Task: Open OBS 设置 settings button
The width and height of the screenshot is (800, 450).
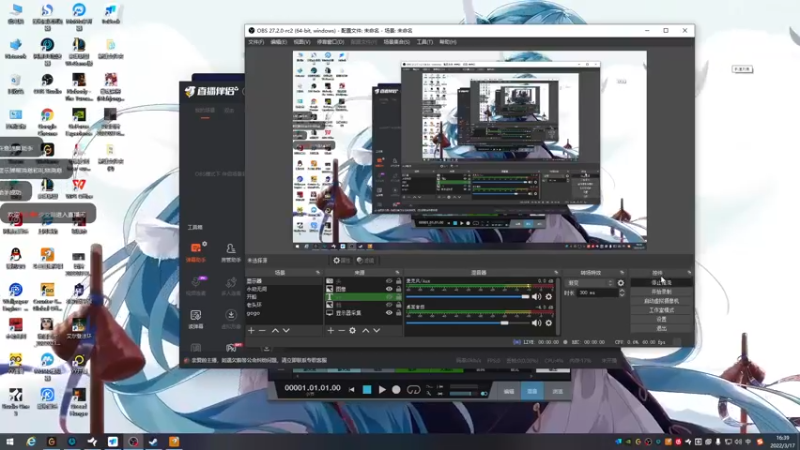Action: [x=661, y=319]
